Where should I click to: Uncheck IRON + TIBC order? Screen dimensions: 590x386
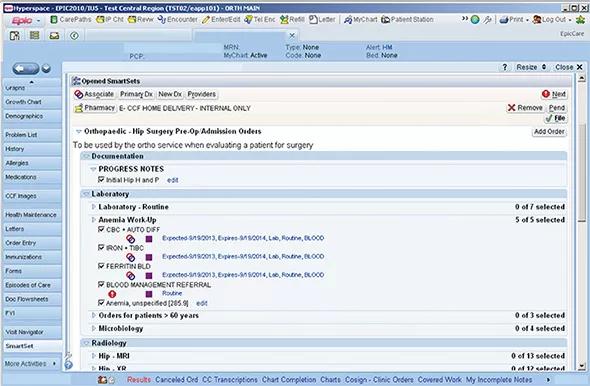pos(101,247)
